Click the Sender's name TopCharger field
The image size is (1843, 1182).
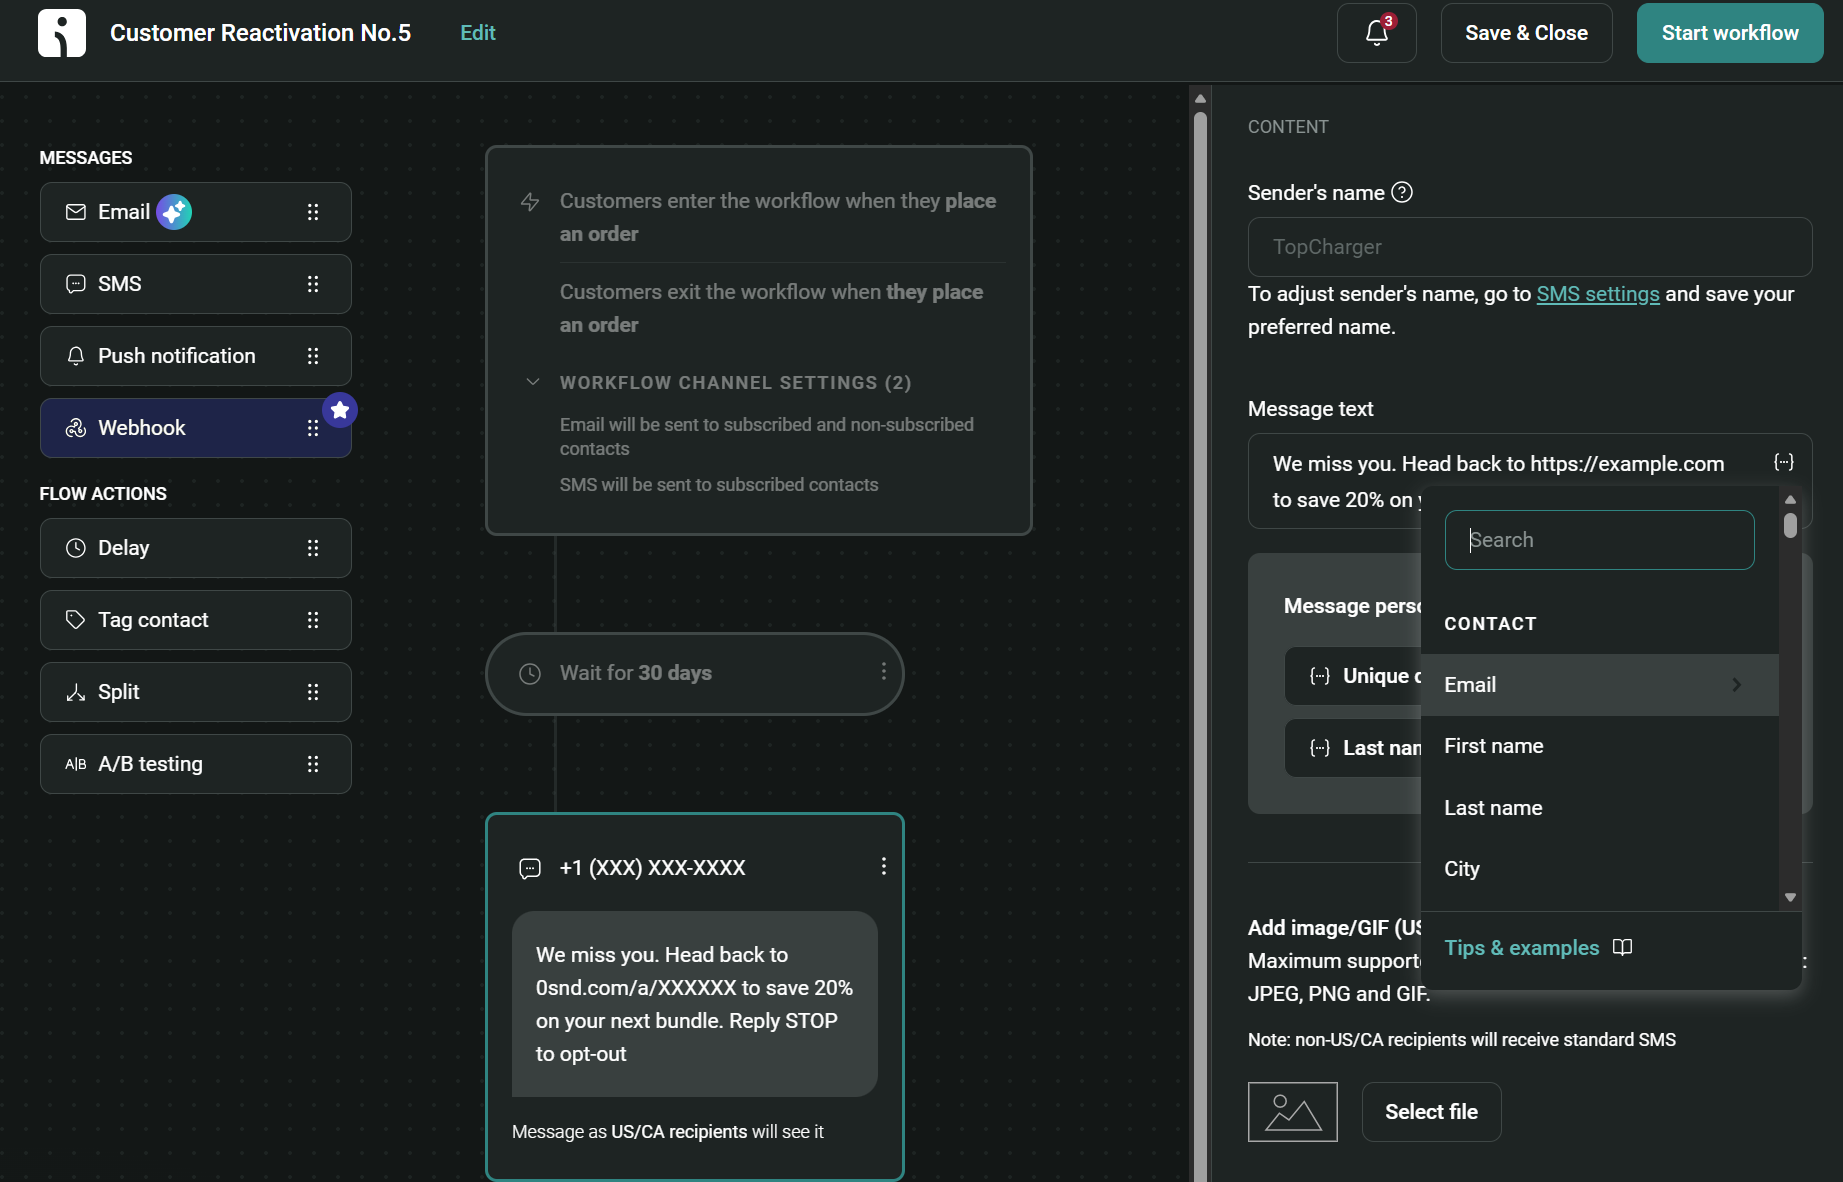coord(1529,247)
